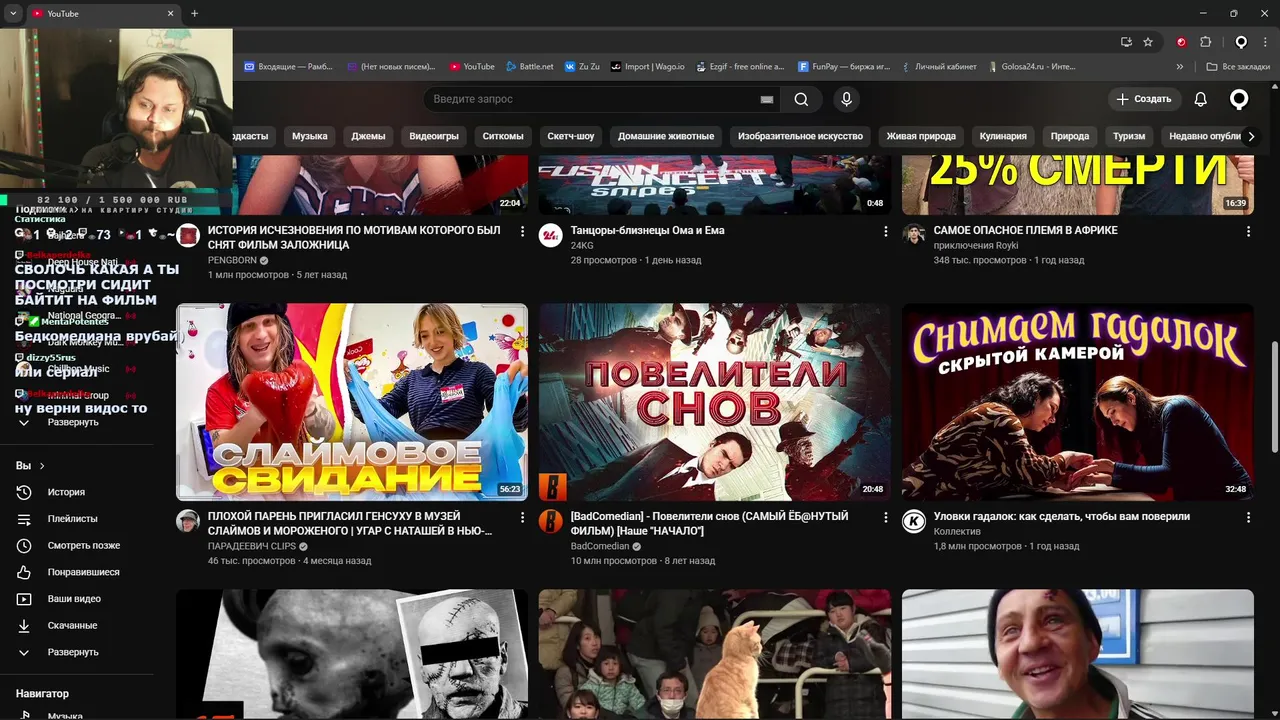
Task: Bookmark this page with star icon
Action: 1148,42
